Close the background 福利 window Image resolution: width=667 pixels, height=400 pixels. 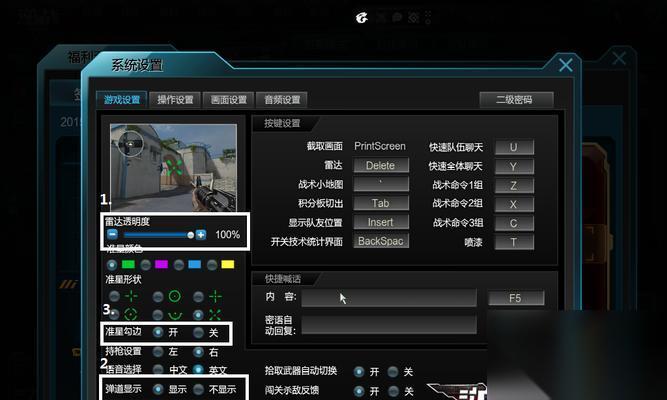coord(619,58)
